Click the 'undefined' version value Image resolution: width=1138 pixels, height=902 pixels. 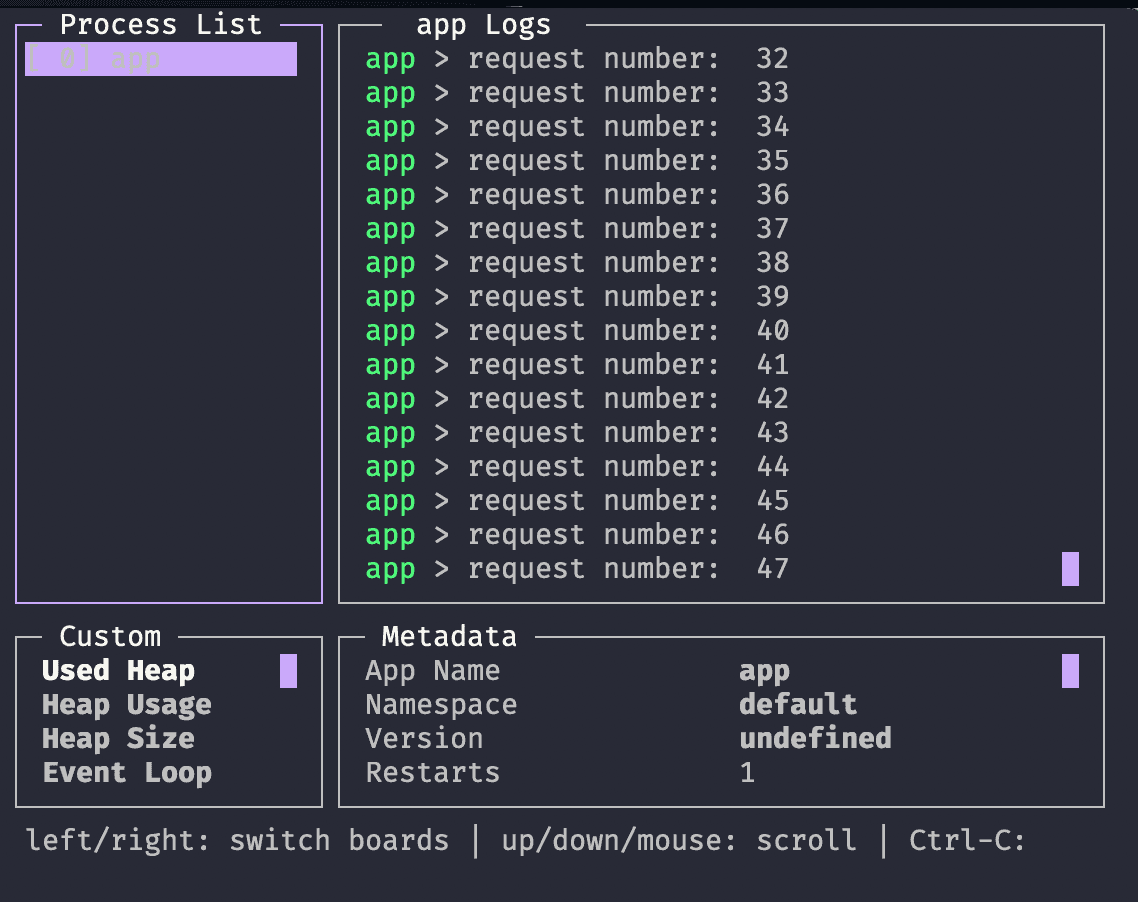pyautogui.click(x=816, y=739)
